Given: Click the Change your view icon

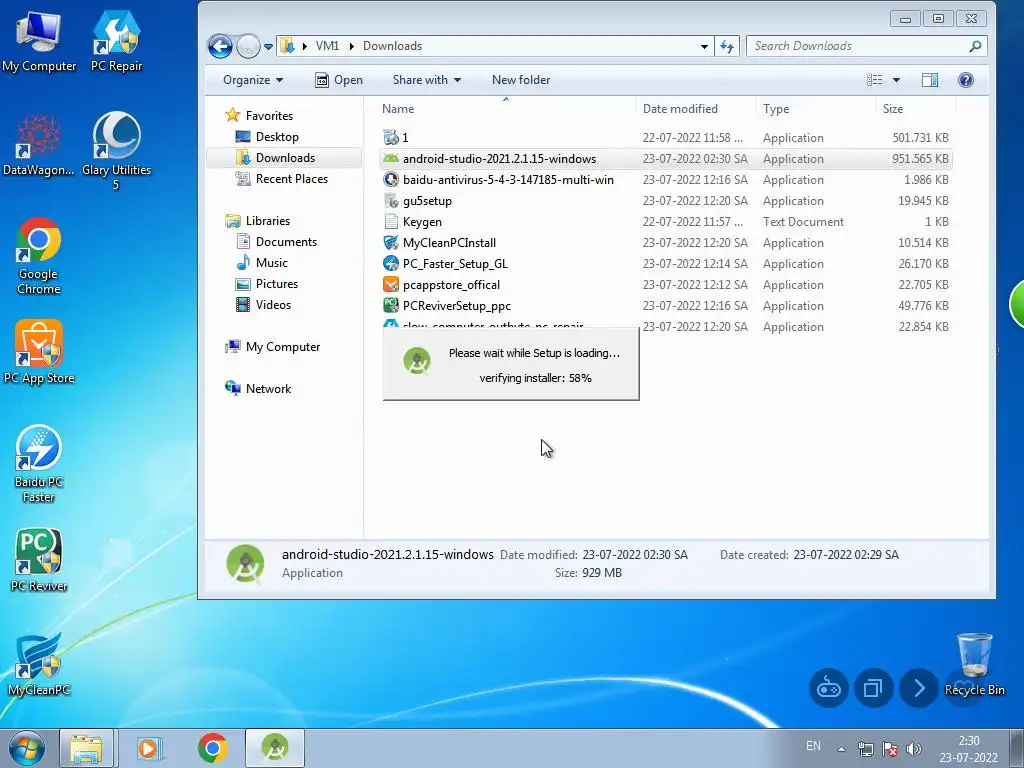Looking at the screenshot, I should click(x=874, y=80).
